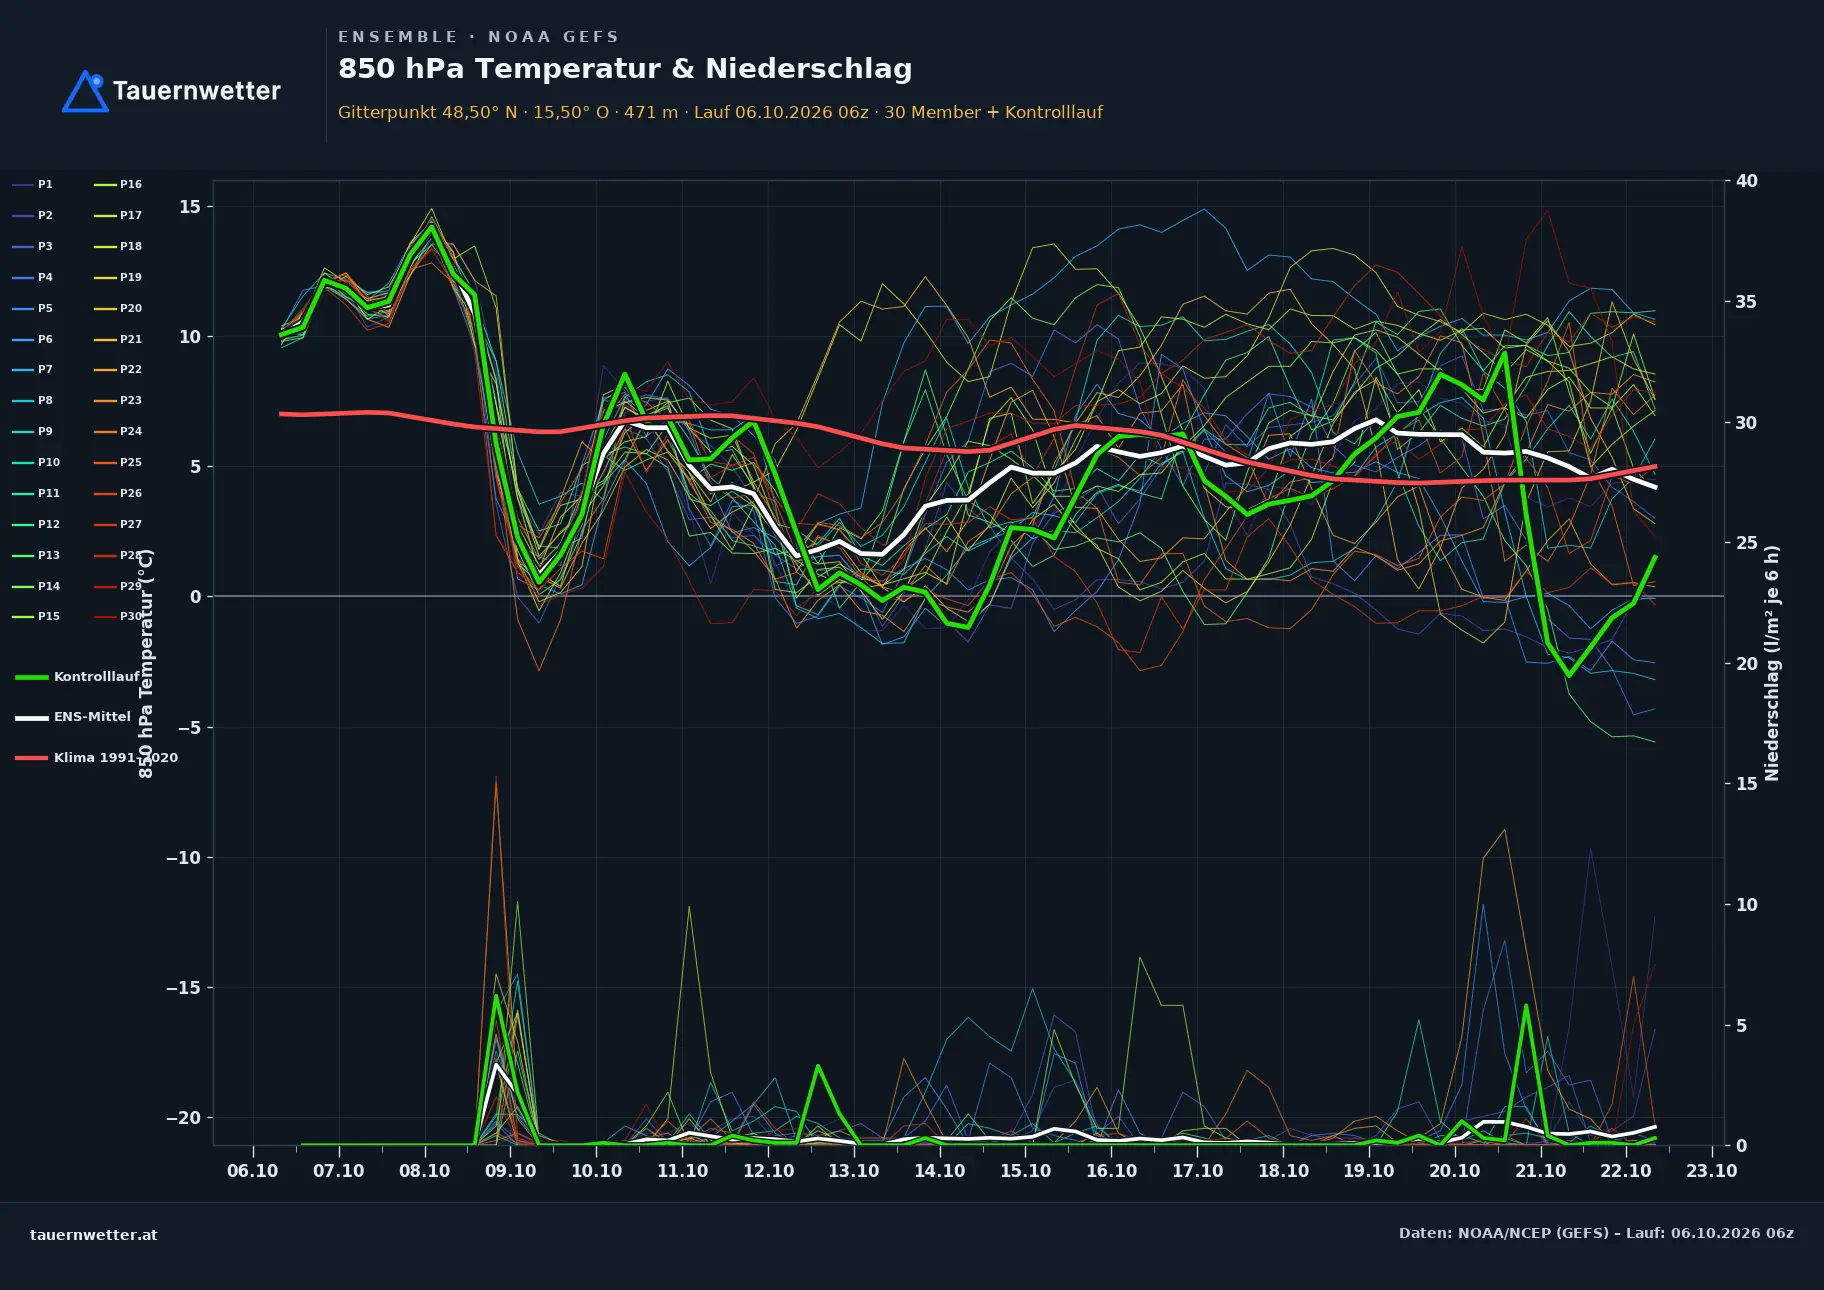Click the P23 legend label
1824x1290 pixels.
(x=131, y=400)
